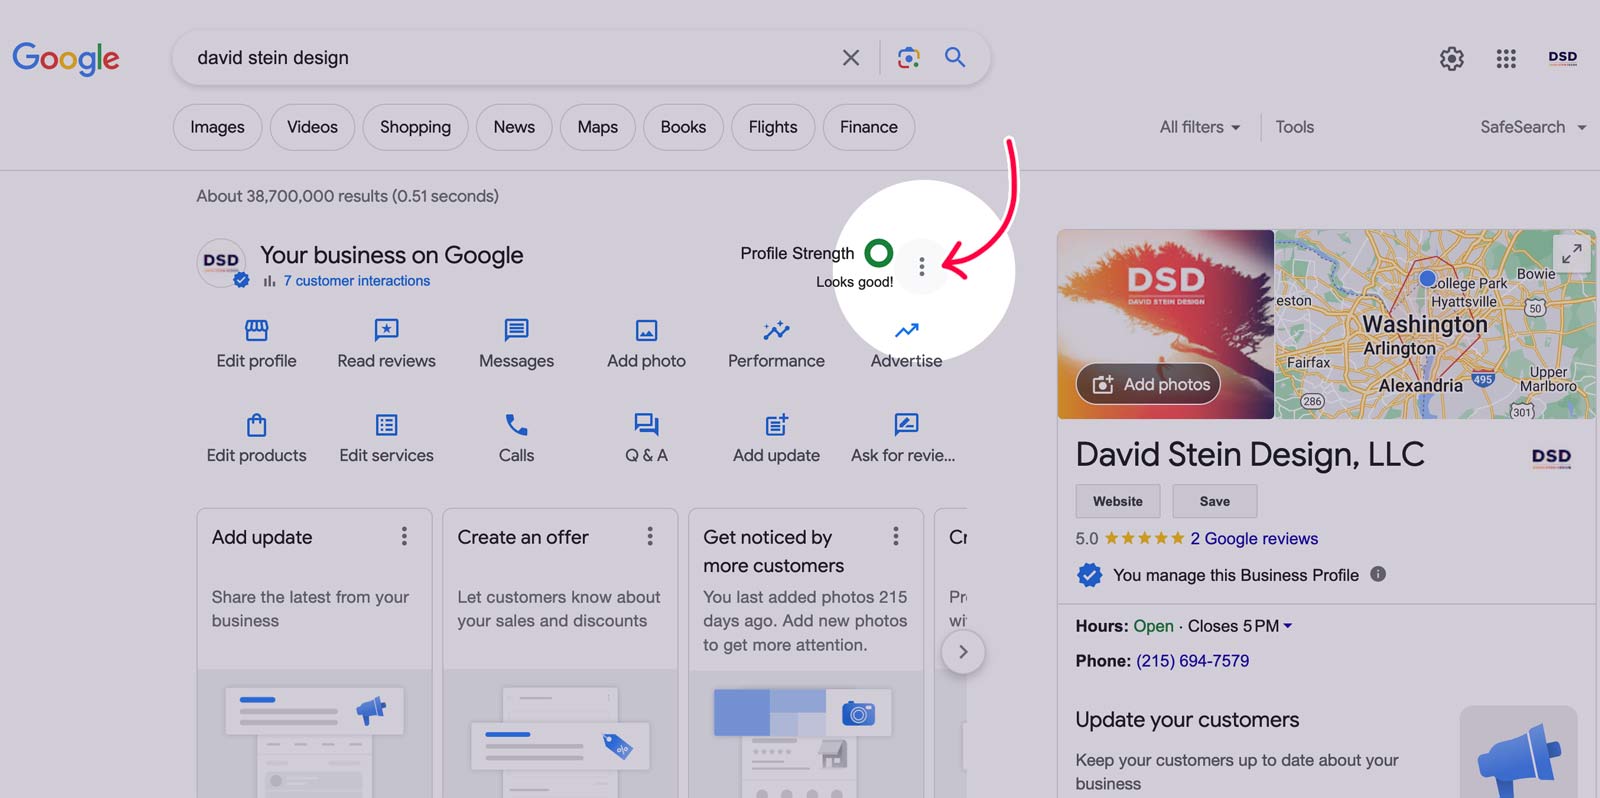Click blue magnifier search button
This screenshot has height=798, width=1600.
[955, 57]
